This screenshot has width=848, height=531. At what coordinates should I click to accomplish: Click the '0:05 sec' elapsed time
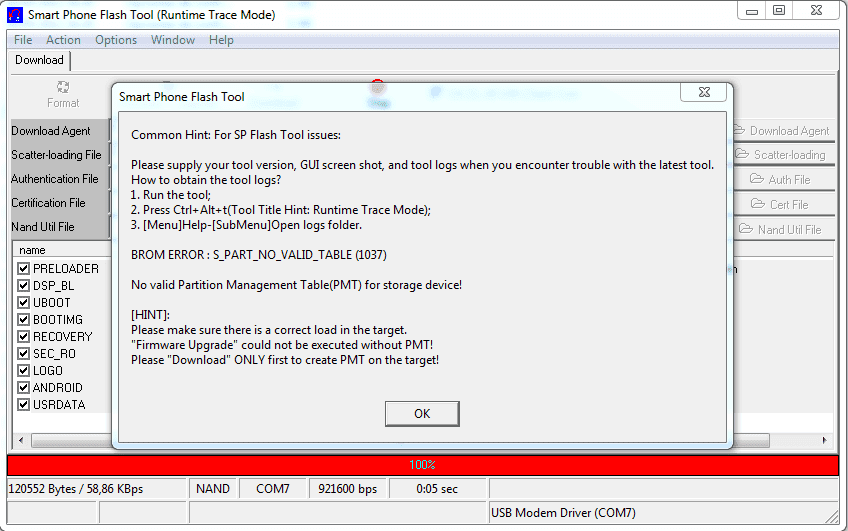[437, 489]
